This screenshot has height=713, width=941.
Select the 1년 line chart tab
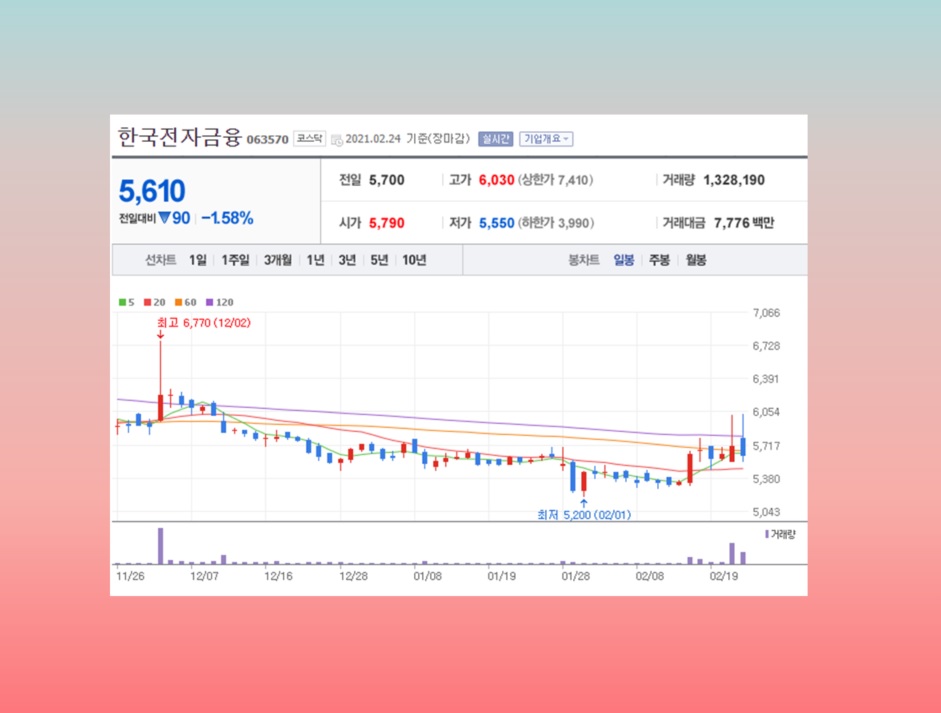(x=315, y=260)
